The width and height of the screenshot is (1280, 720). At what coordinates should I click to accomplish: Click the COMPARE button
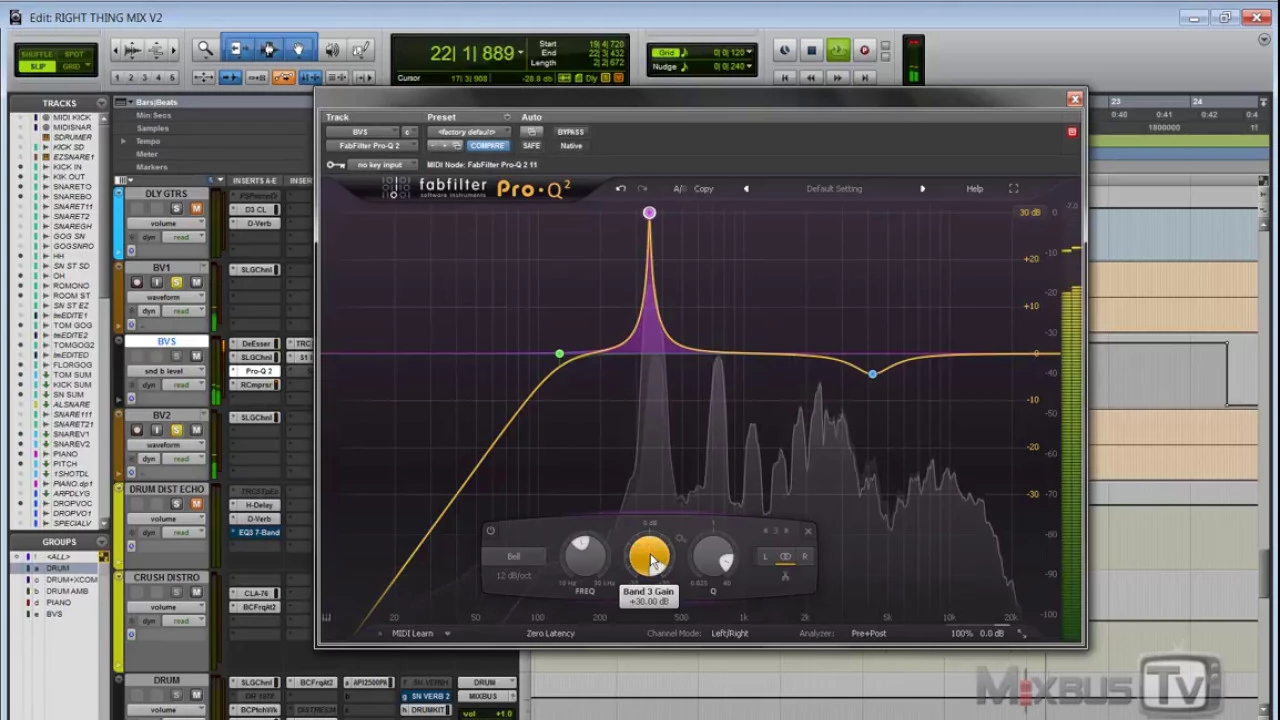coord(487,146)
